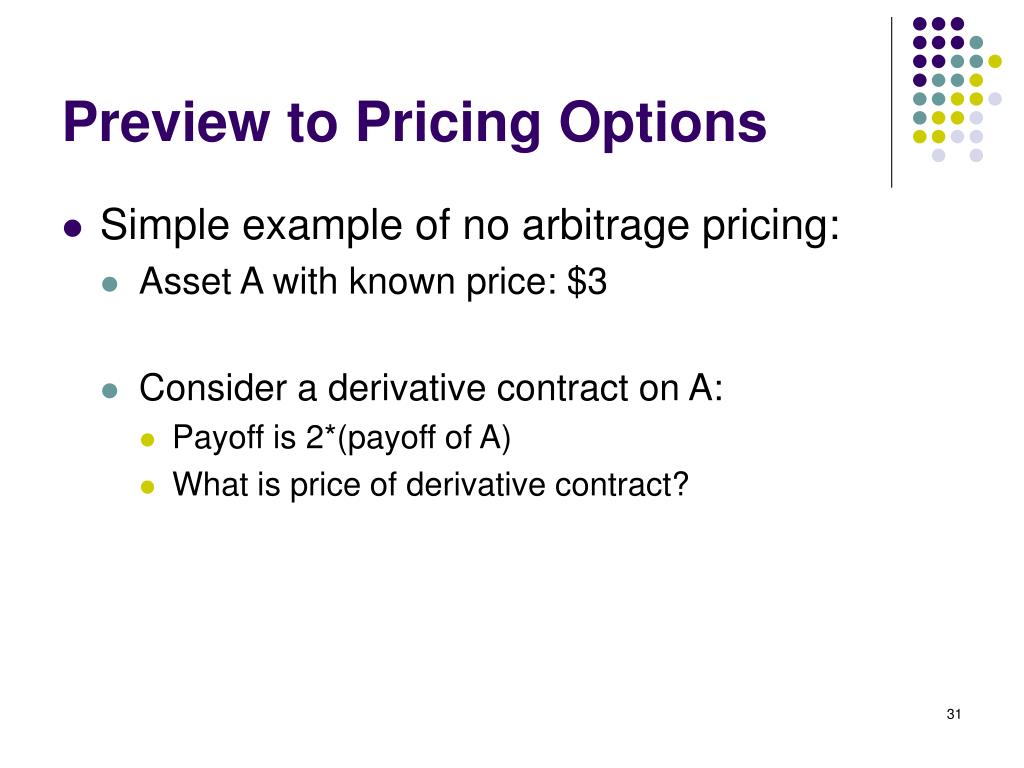Image resolution: width=1024 pixels, height=768 pixels.
Task: Click the decorative dot grid graphic
Action: (957, 89)
